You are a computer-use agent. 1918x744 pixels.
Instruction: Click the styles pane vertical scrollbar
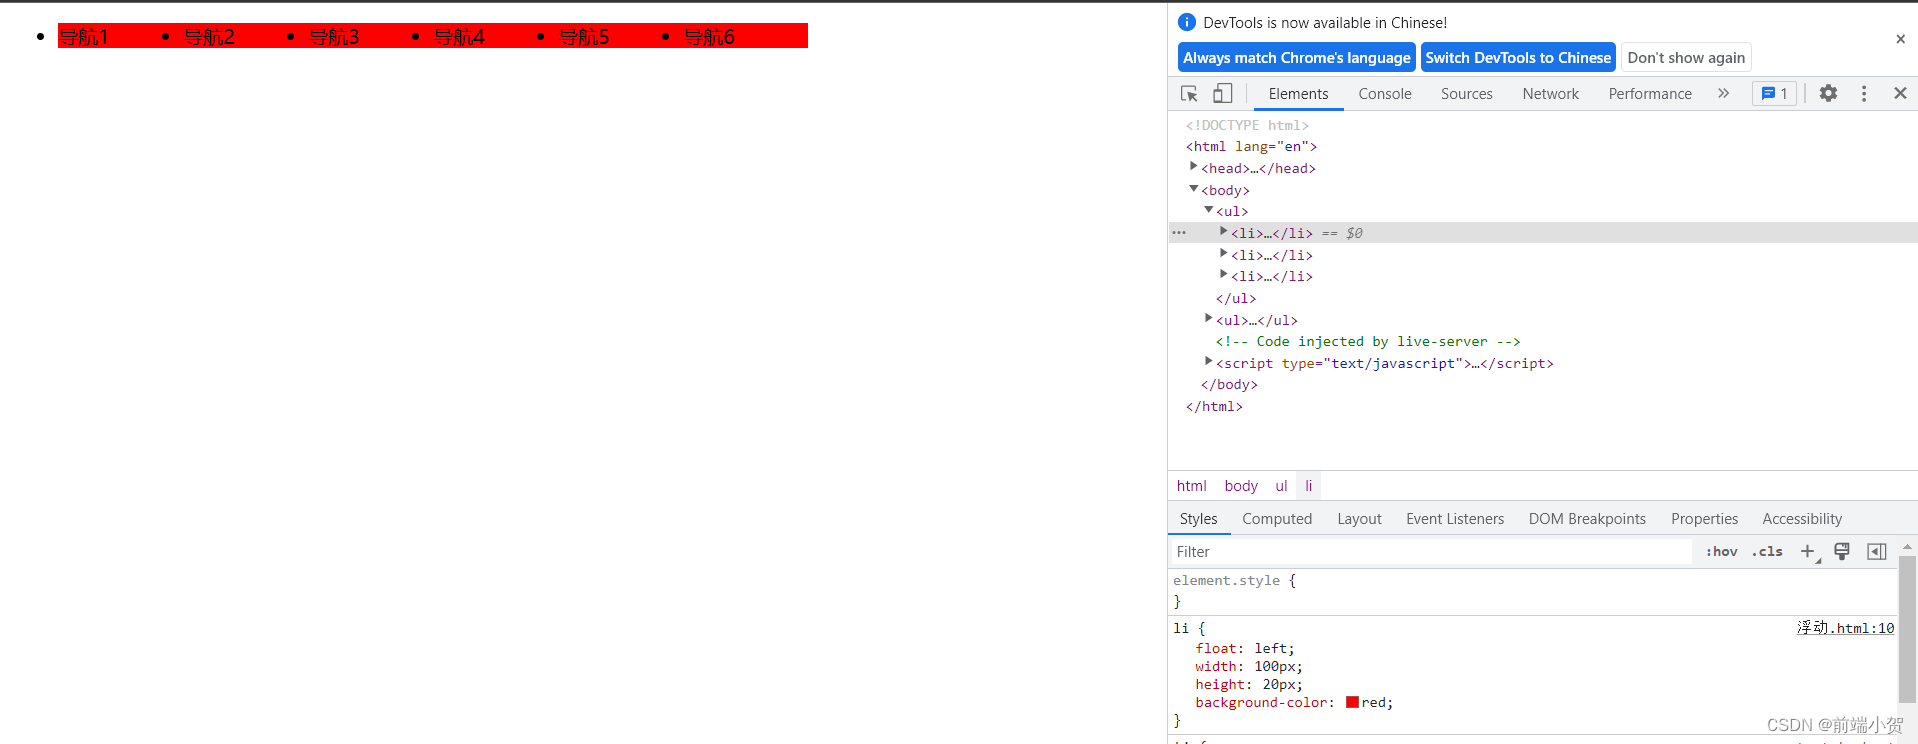coord(1907,630)
